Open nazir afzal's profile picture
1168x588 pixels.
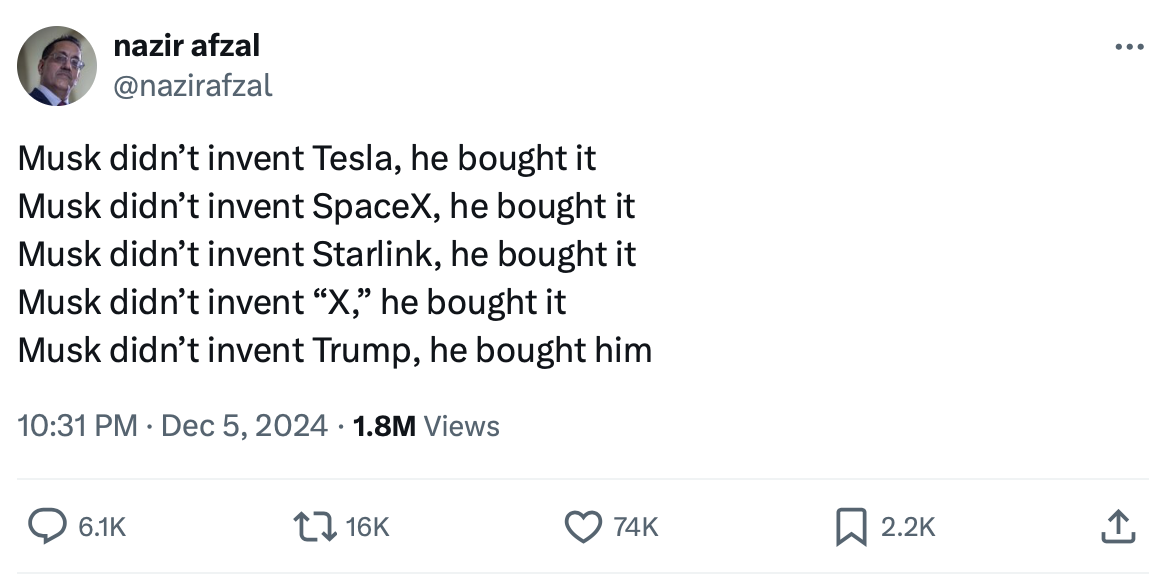click(57, 66)
